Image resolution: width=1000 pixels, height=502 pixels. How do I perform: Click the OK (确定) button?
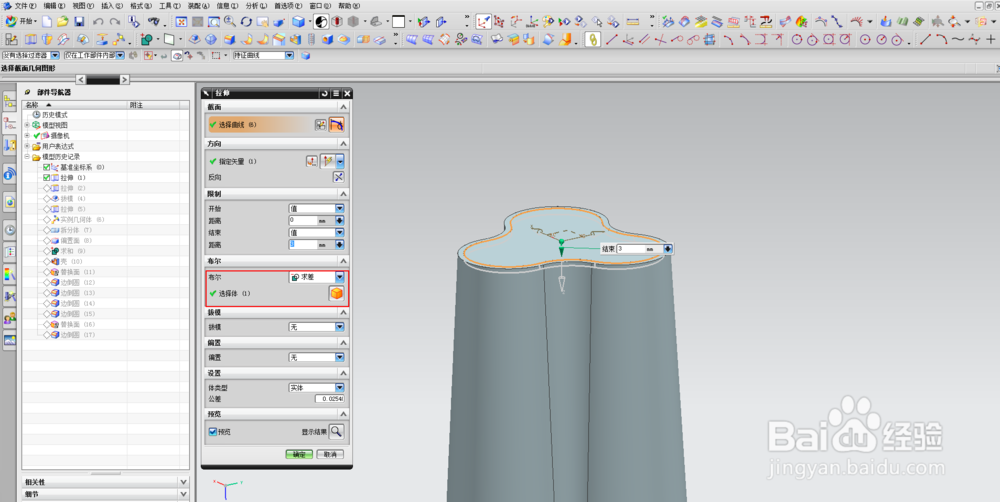[x=299, y=455]
